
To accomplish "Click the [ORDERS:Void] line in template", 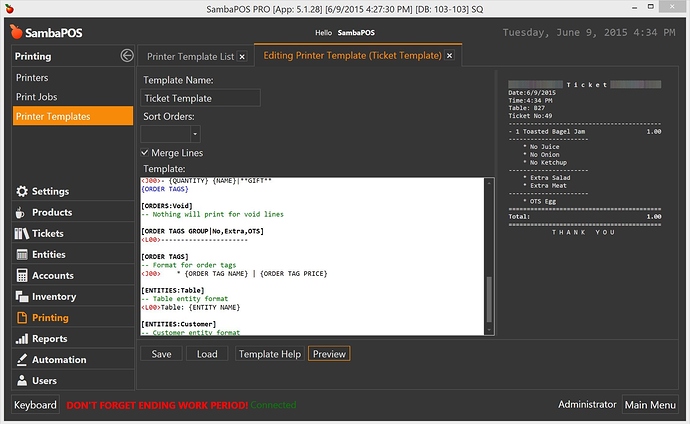I will point(167,206).
